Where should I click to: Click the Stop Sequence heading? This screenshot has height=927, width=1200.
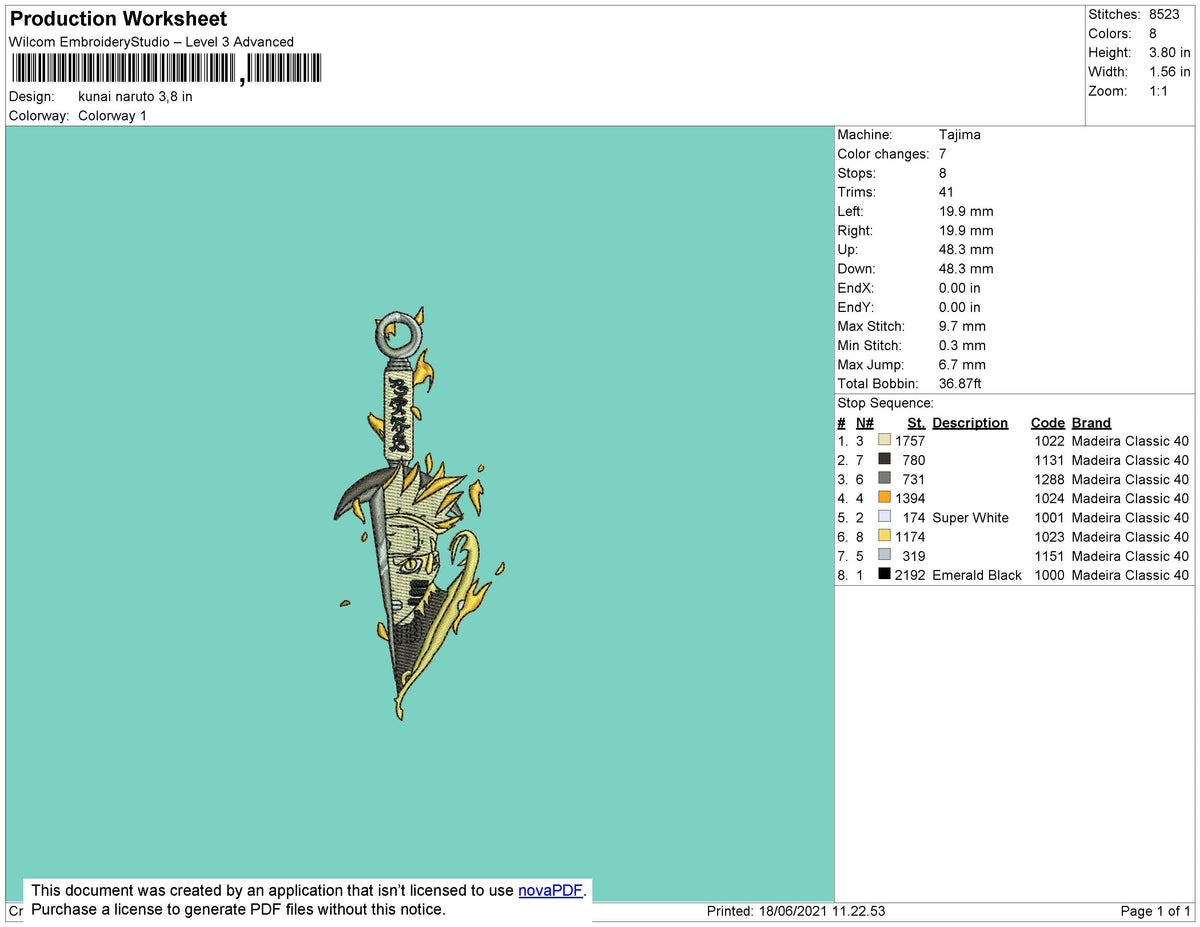point(885,403)
